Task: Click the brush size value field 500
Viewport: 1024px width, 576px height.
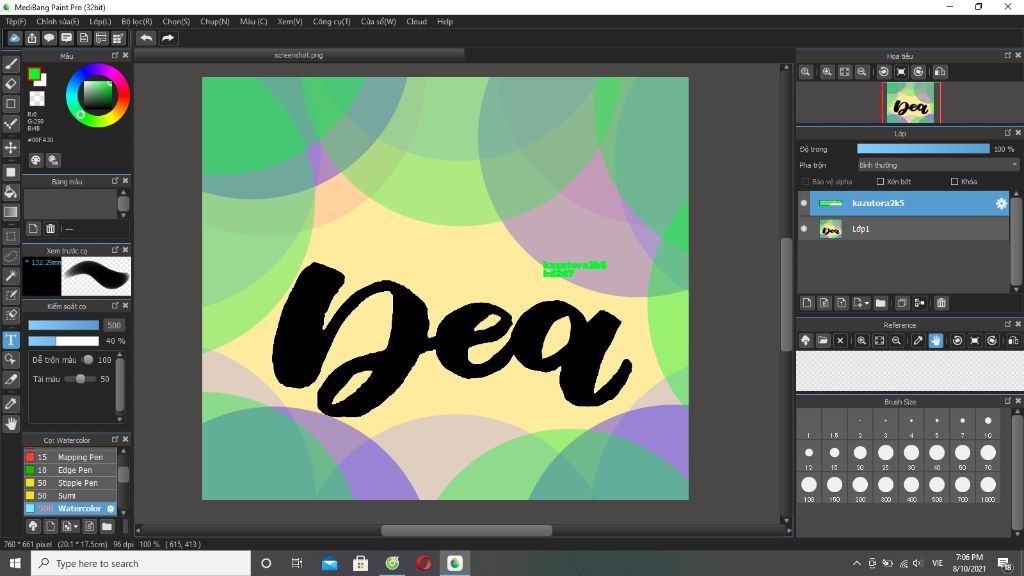Action: [x=114, y=325]
